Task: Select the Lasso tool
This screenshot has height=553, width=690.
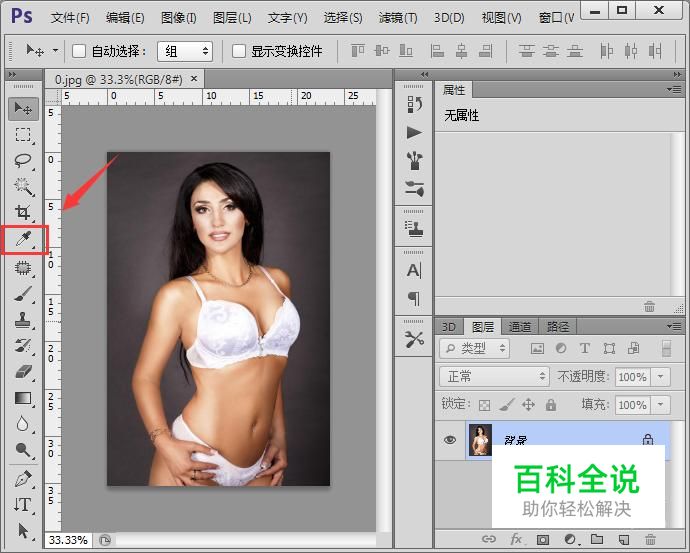Action: pyautogui.click(x=23, y=161)
